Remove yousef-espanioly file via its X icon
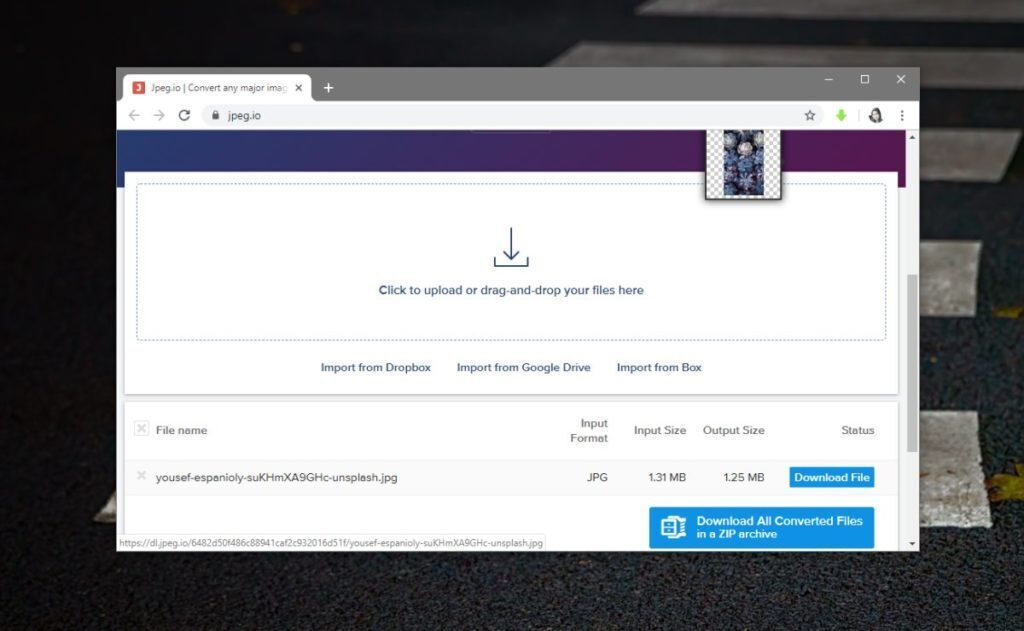 click(141, 477)
